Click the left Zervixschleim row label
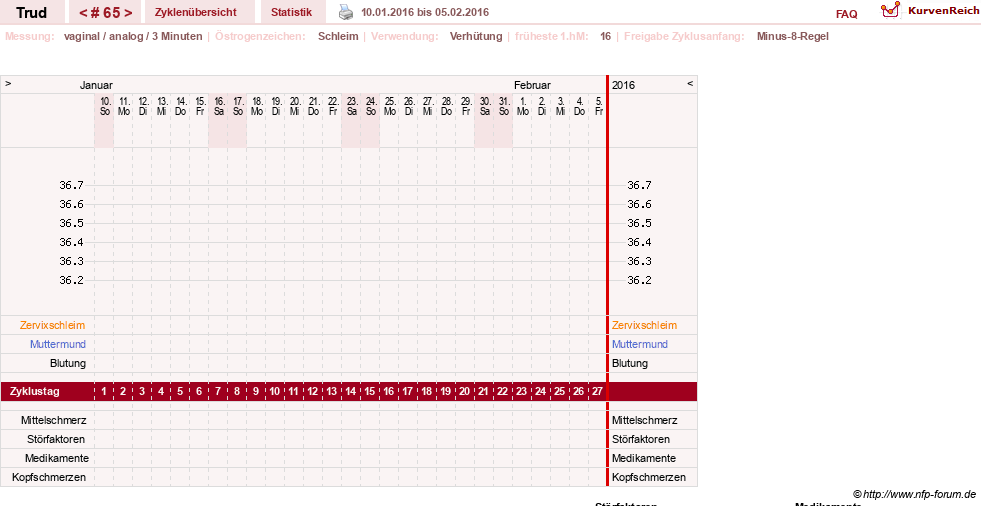This screenshot has width=981, height=506. [53, 325]
